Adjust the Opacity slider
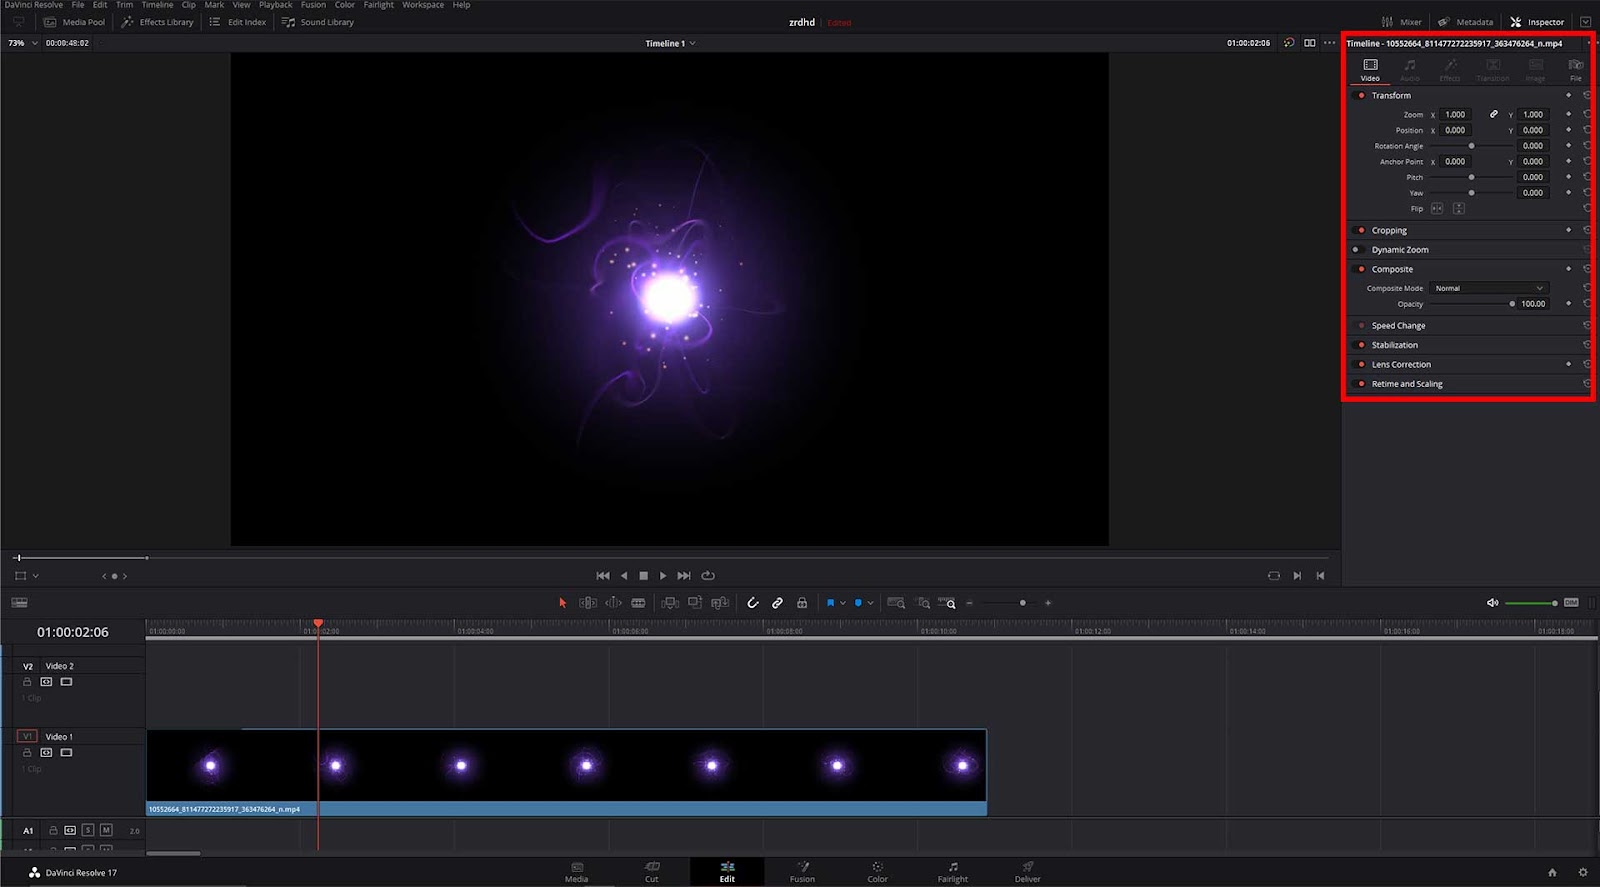The image size is (1600, 887). 1470,304
